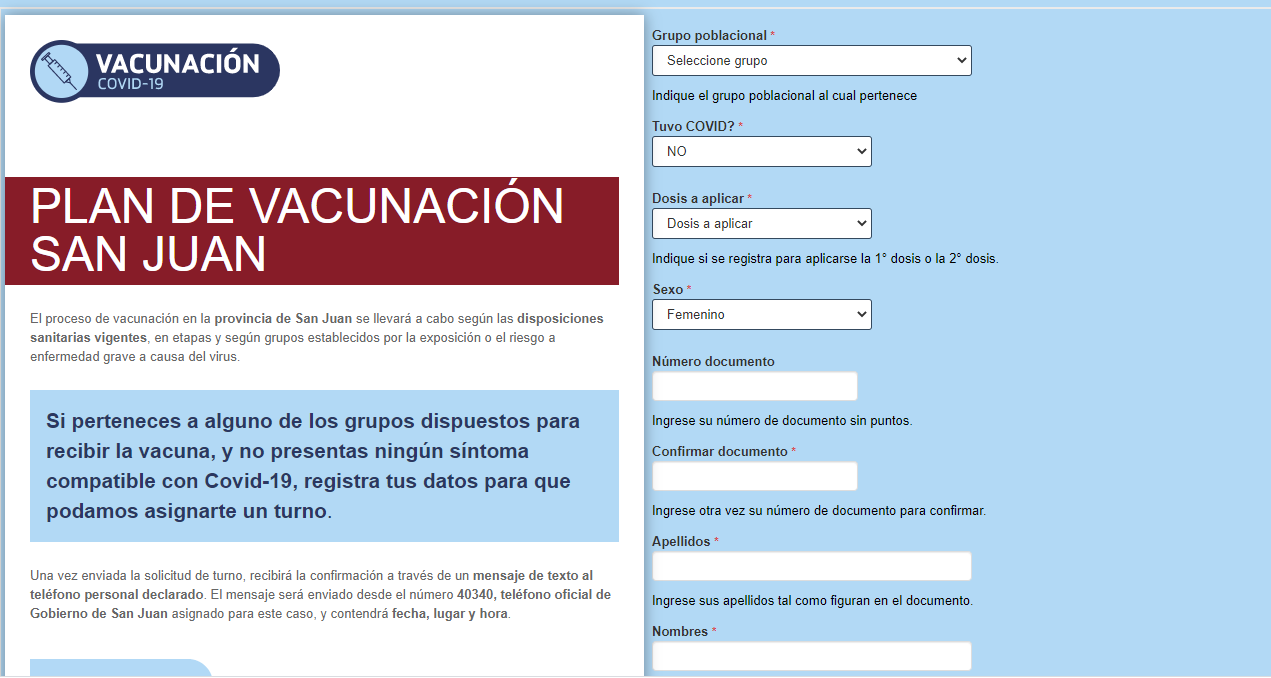Click the Nombres input field

coord(811,656)
